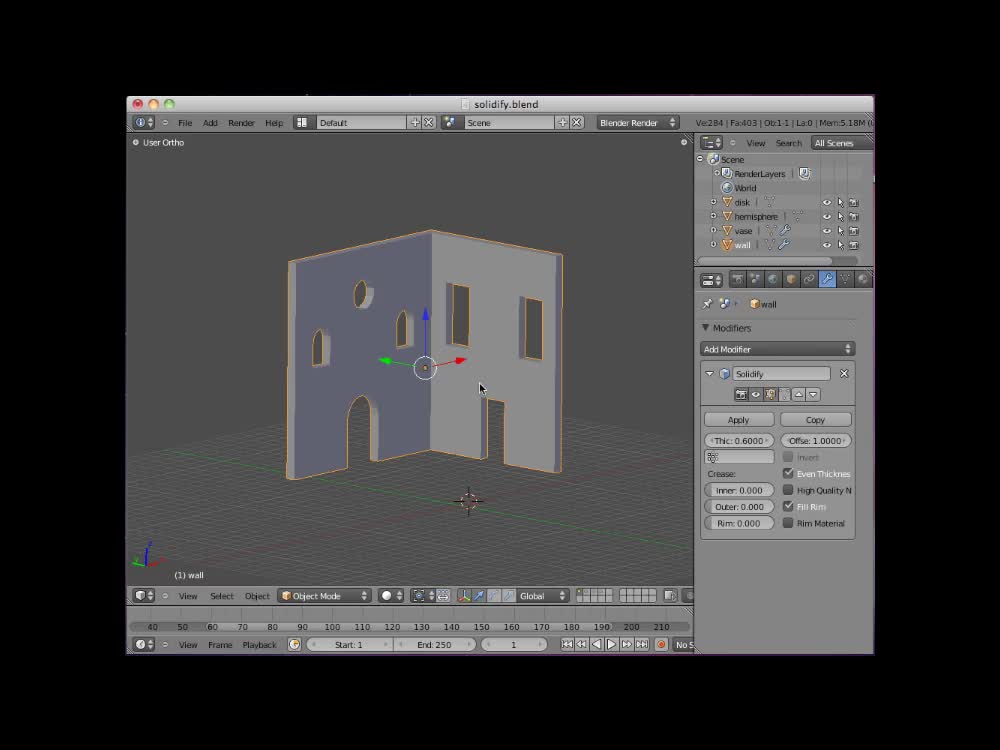Viewport: 1000px width, 750px height.
Task: Open the Add Modifier dropdown
Action: pos(777,348)
